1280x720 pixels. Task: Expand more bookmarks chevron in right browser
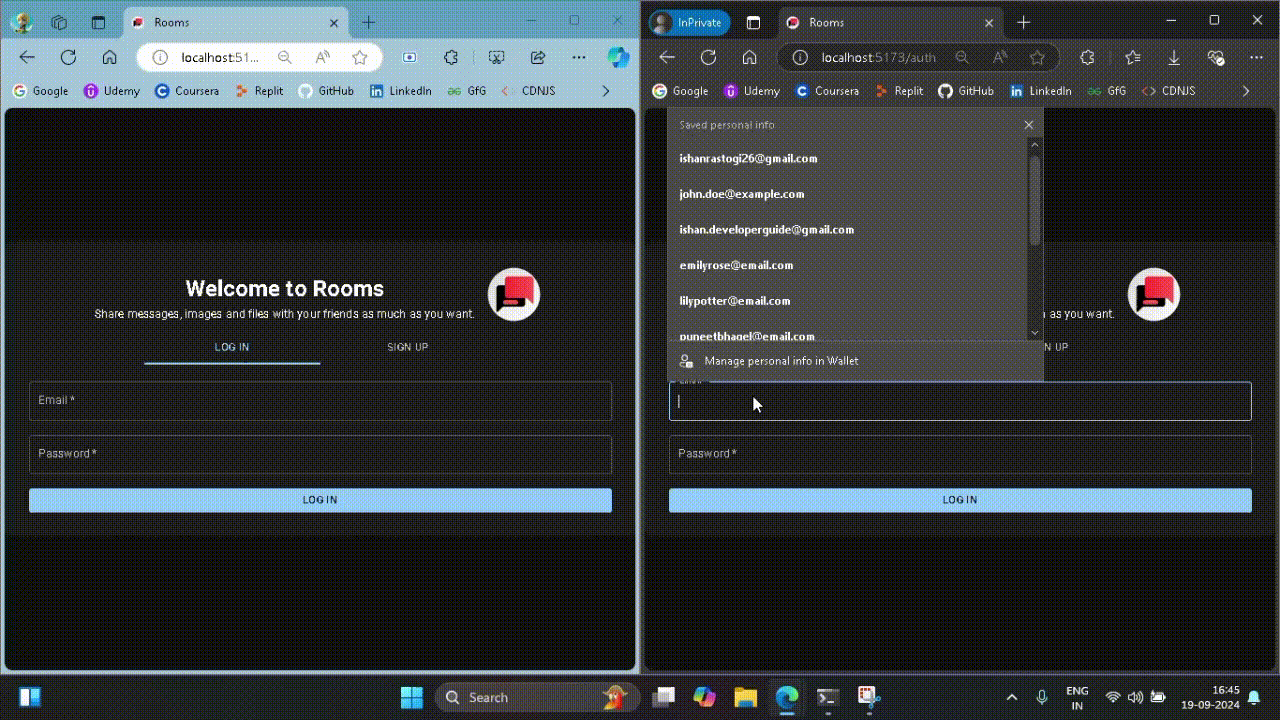(x=1245, y=91)
